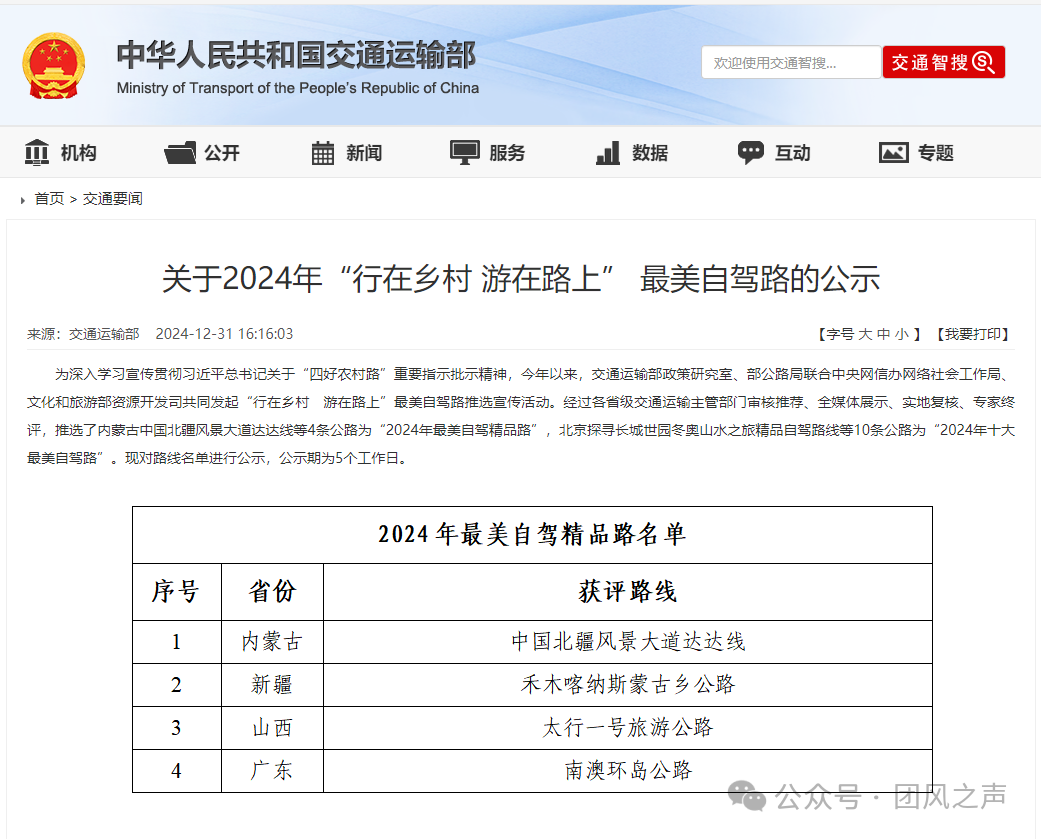Click route 中国北疆风景大道达达线

[x=628, y=642]
